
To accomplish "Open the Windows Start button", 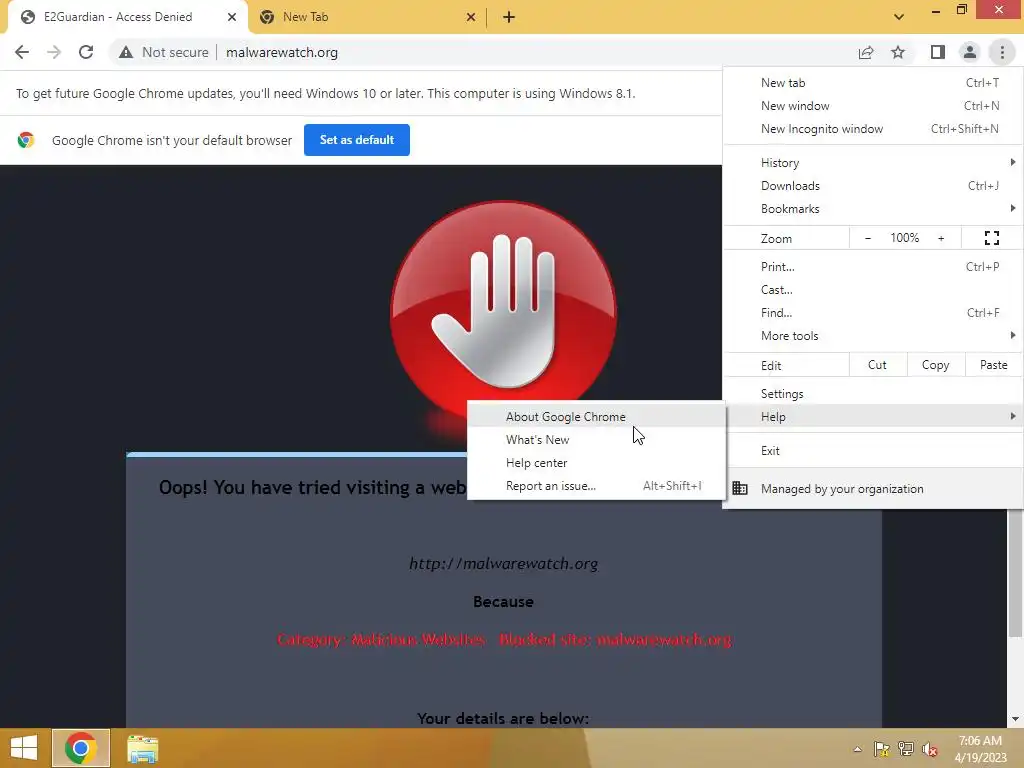I will click(24, 748).
